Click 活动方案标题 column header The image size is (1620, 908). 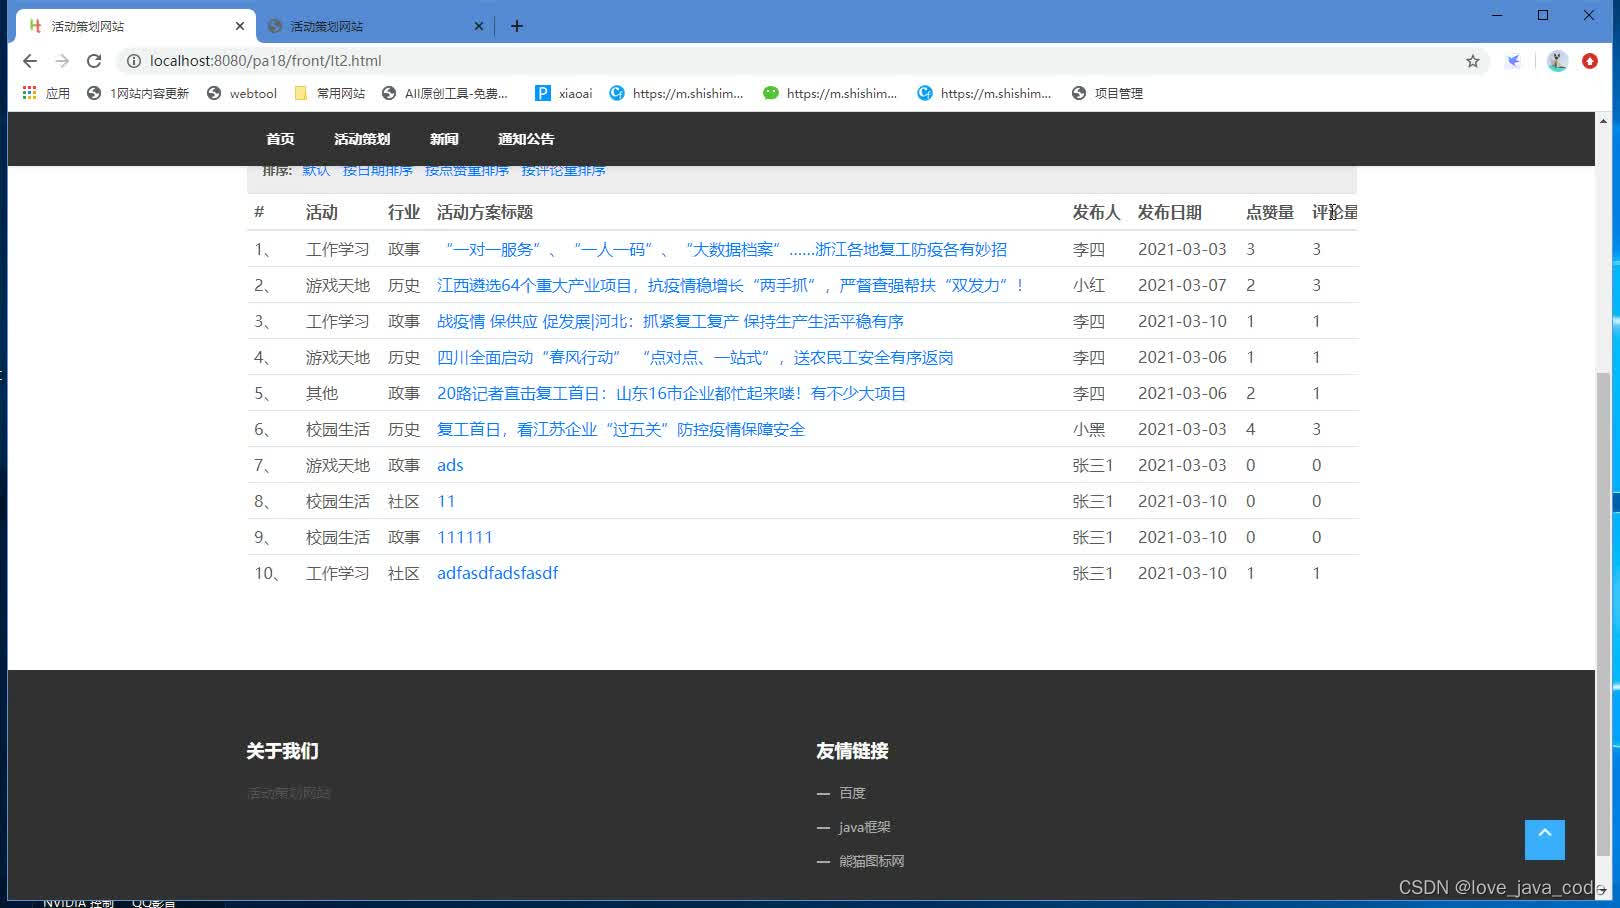click(484, 212)
